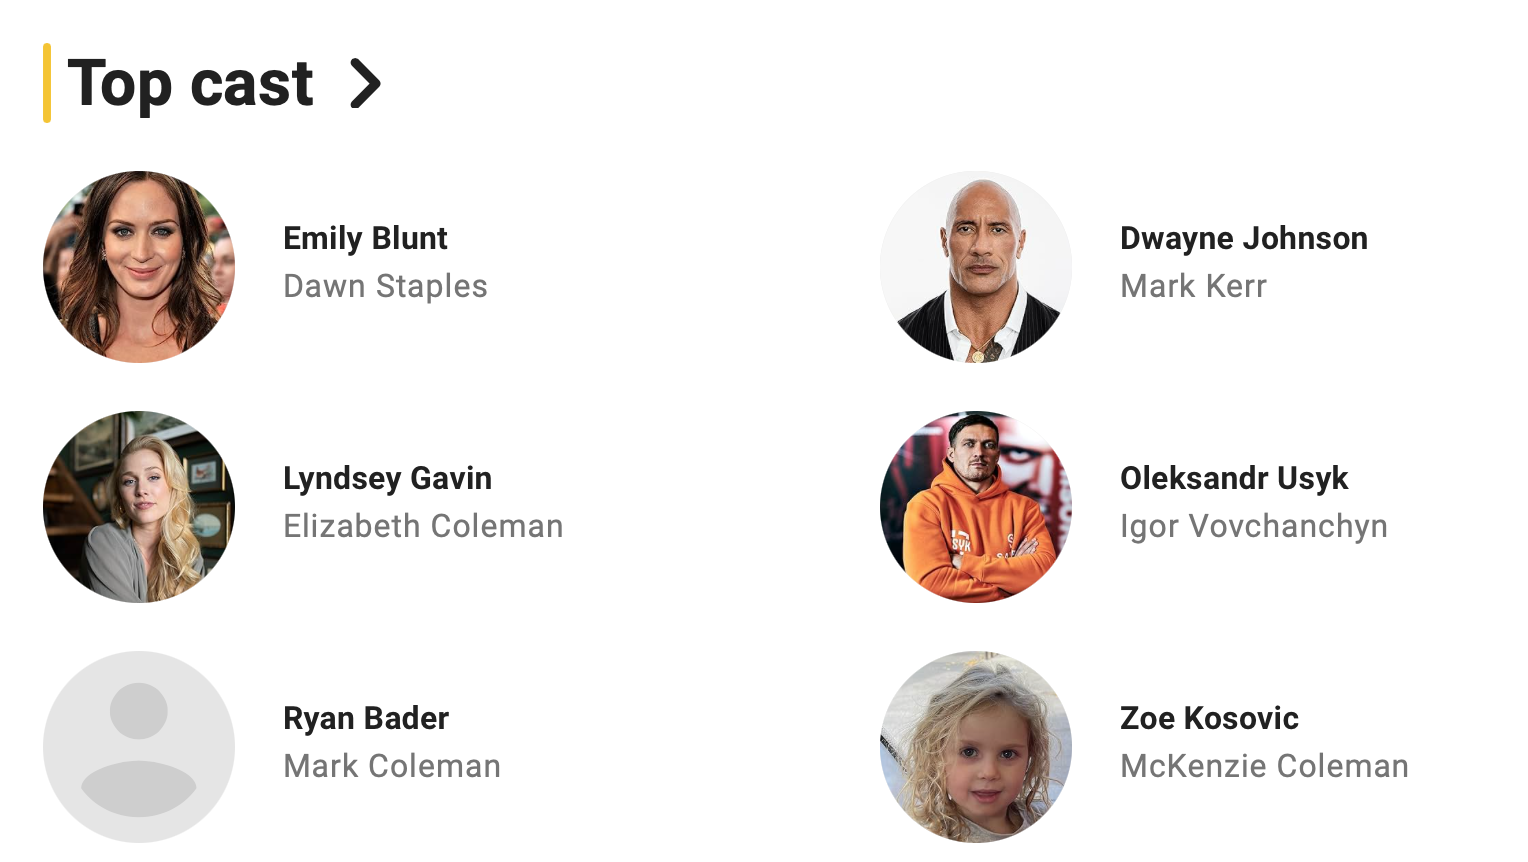Image resolution: width=1528 pixels, height=862 pixels.
Task: Open the Ryan Bader name link
Action: point(366,718)
